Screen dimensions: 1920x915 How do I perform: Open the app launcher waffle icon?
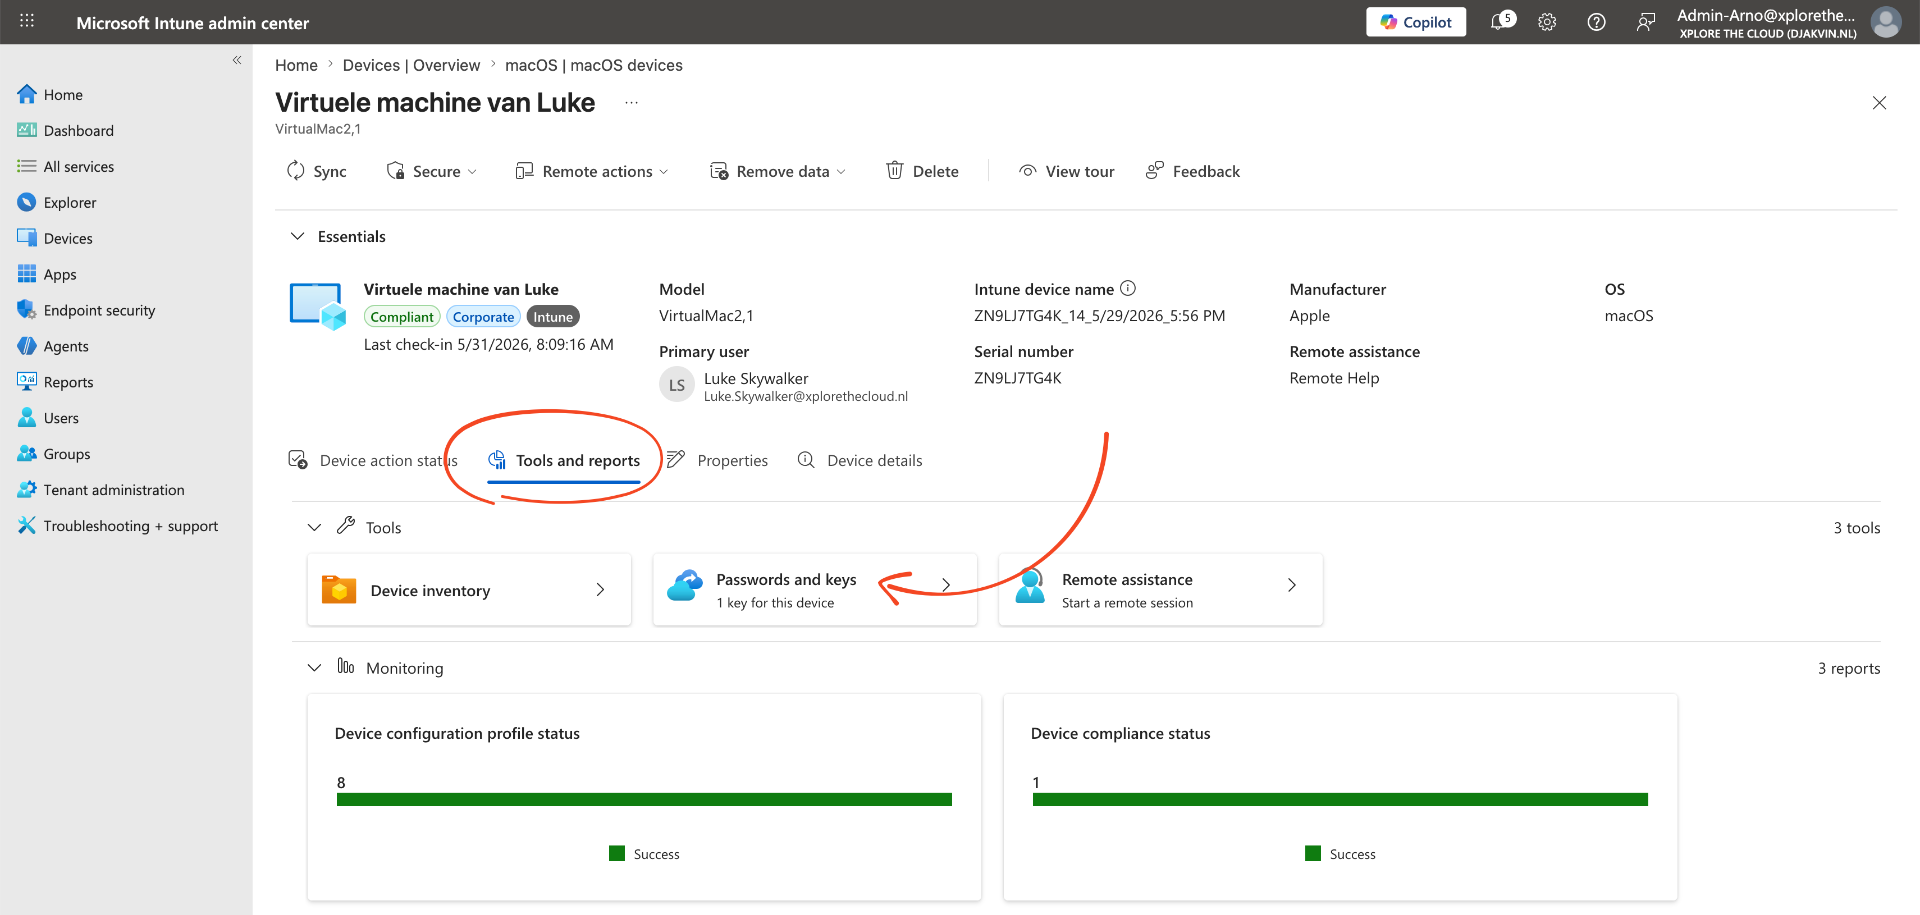click(27, 21)
